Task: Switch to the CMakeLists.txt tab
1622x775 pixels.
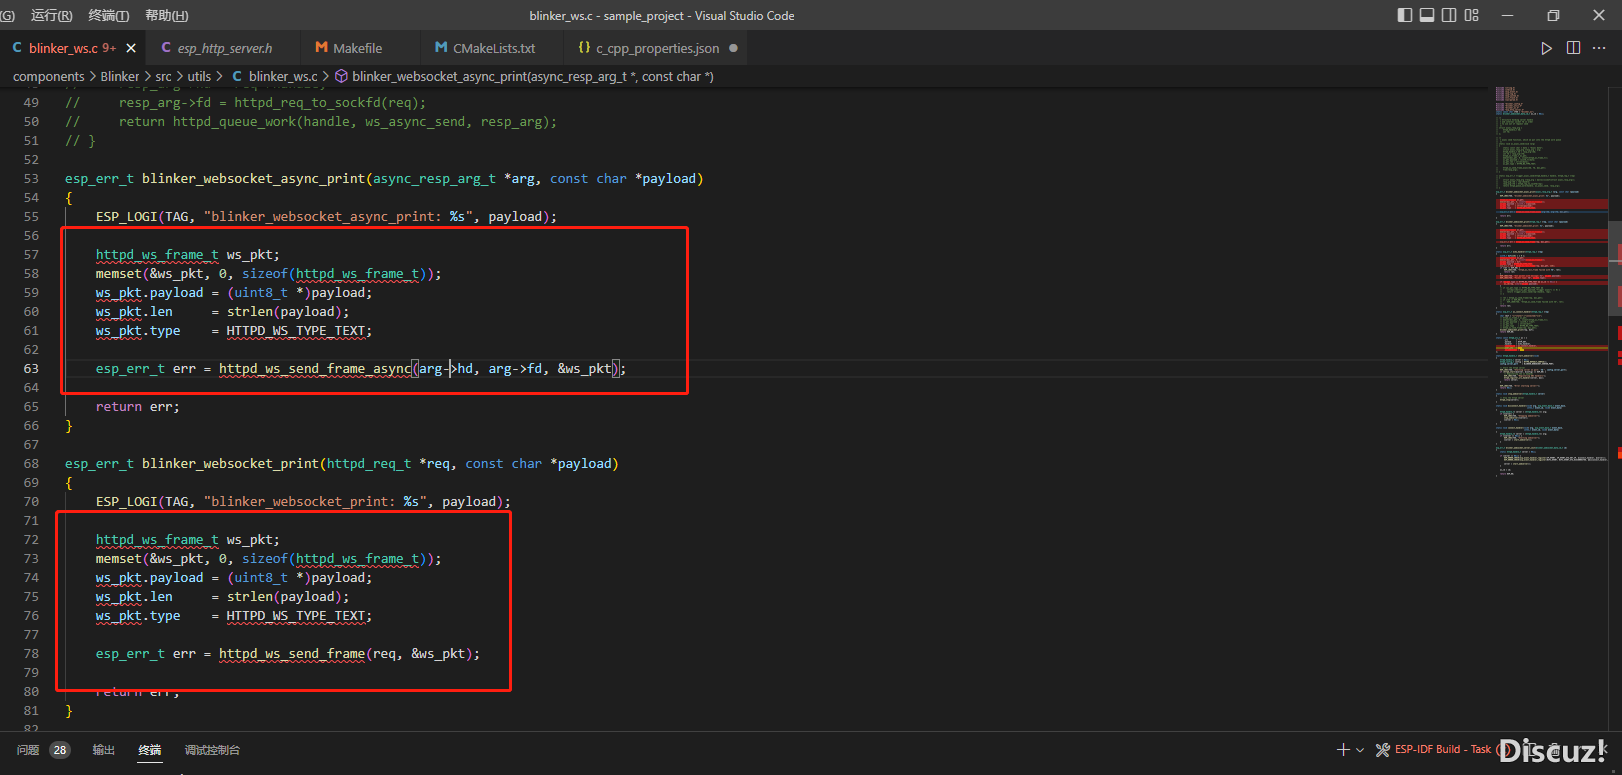Action: pos(493,48)
